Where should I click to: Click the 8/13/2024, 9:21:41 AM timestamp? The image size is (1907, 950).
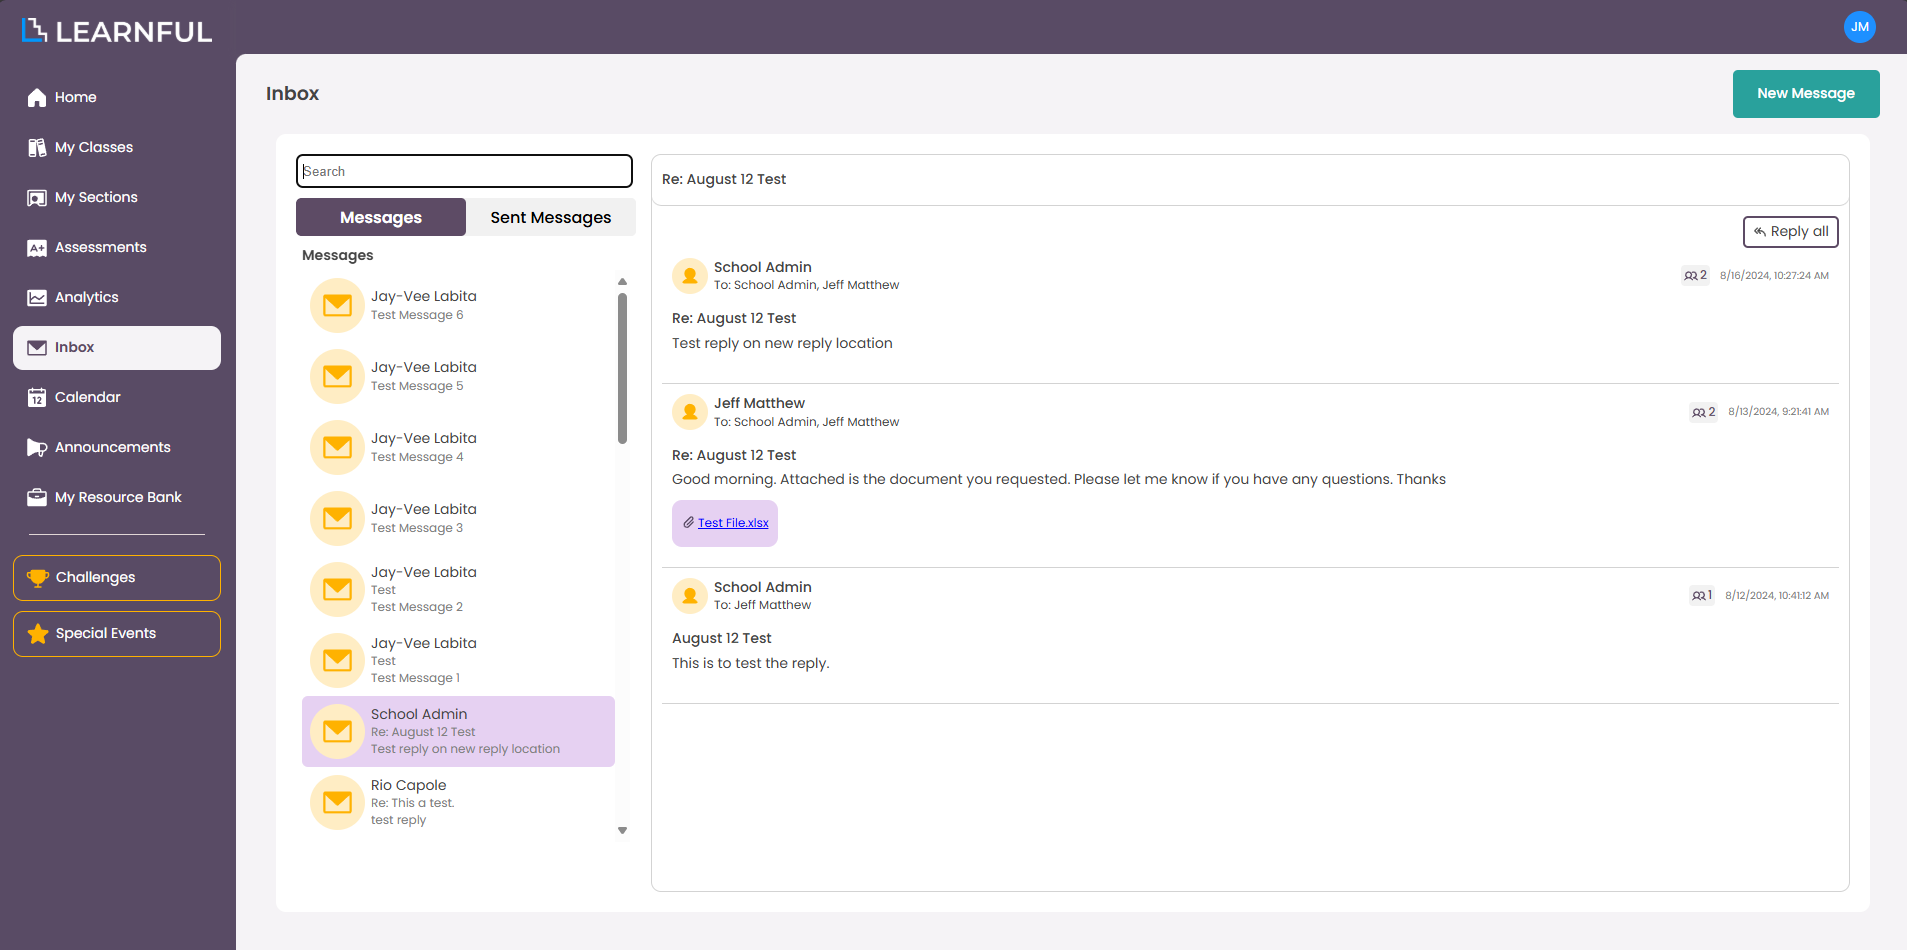pyautogui.click(x=1778, y=412)
